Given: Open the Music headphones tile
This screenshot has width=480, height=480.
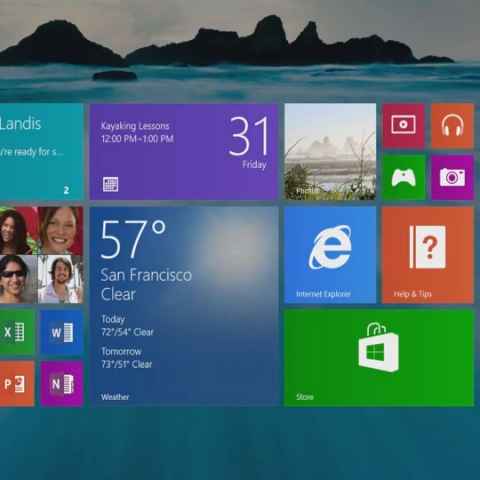Looking at the screenshot, I should [x=452, y=126].
